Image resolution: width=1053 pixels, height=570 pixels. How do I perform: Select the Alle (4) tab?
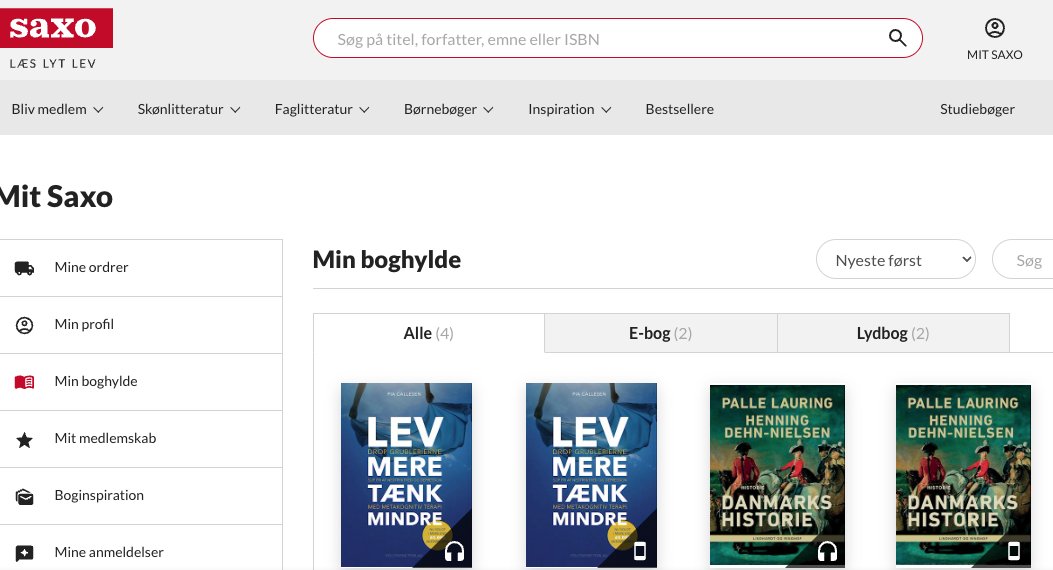point(428,333)
